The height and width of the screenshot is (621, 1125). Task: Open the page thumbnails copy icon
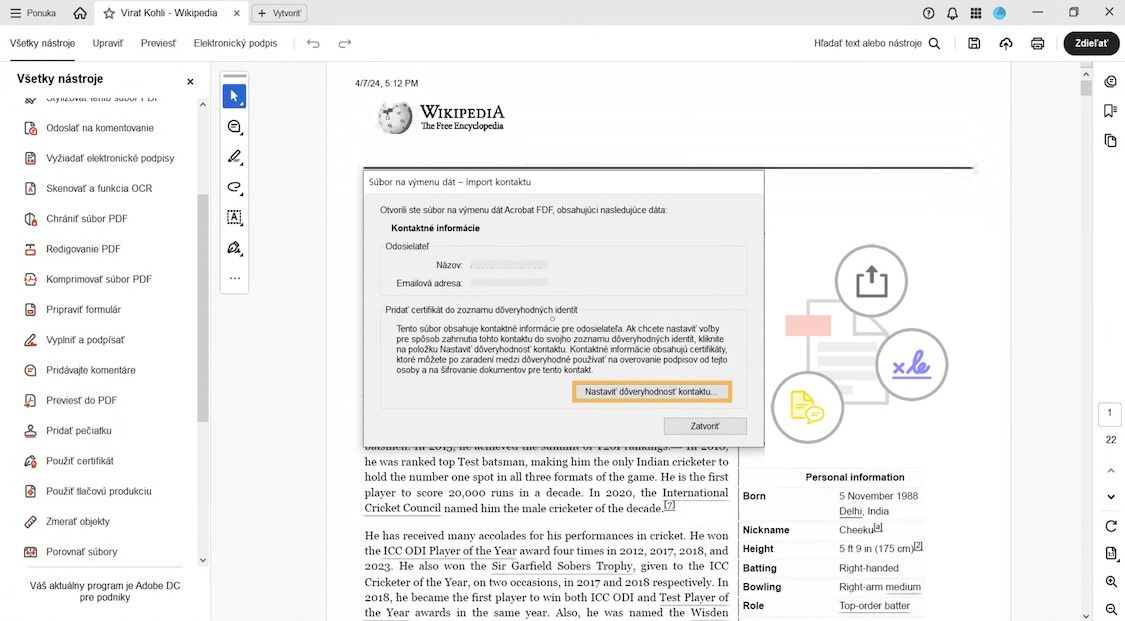click(1111, 140)
